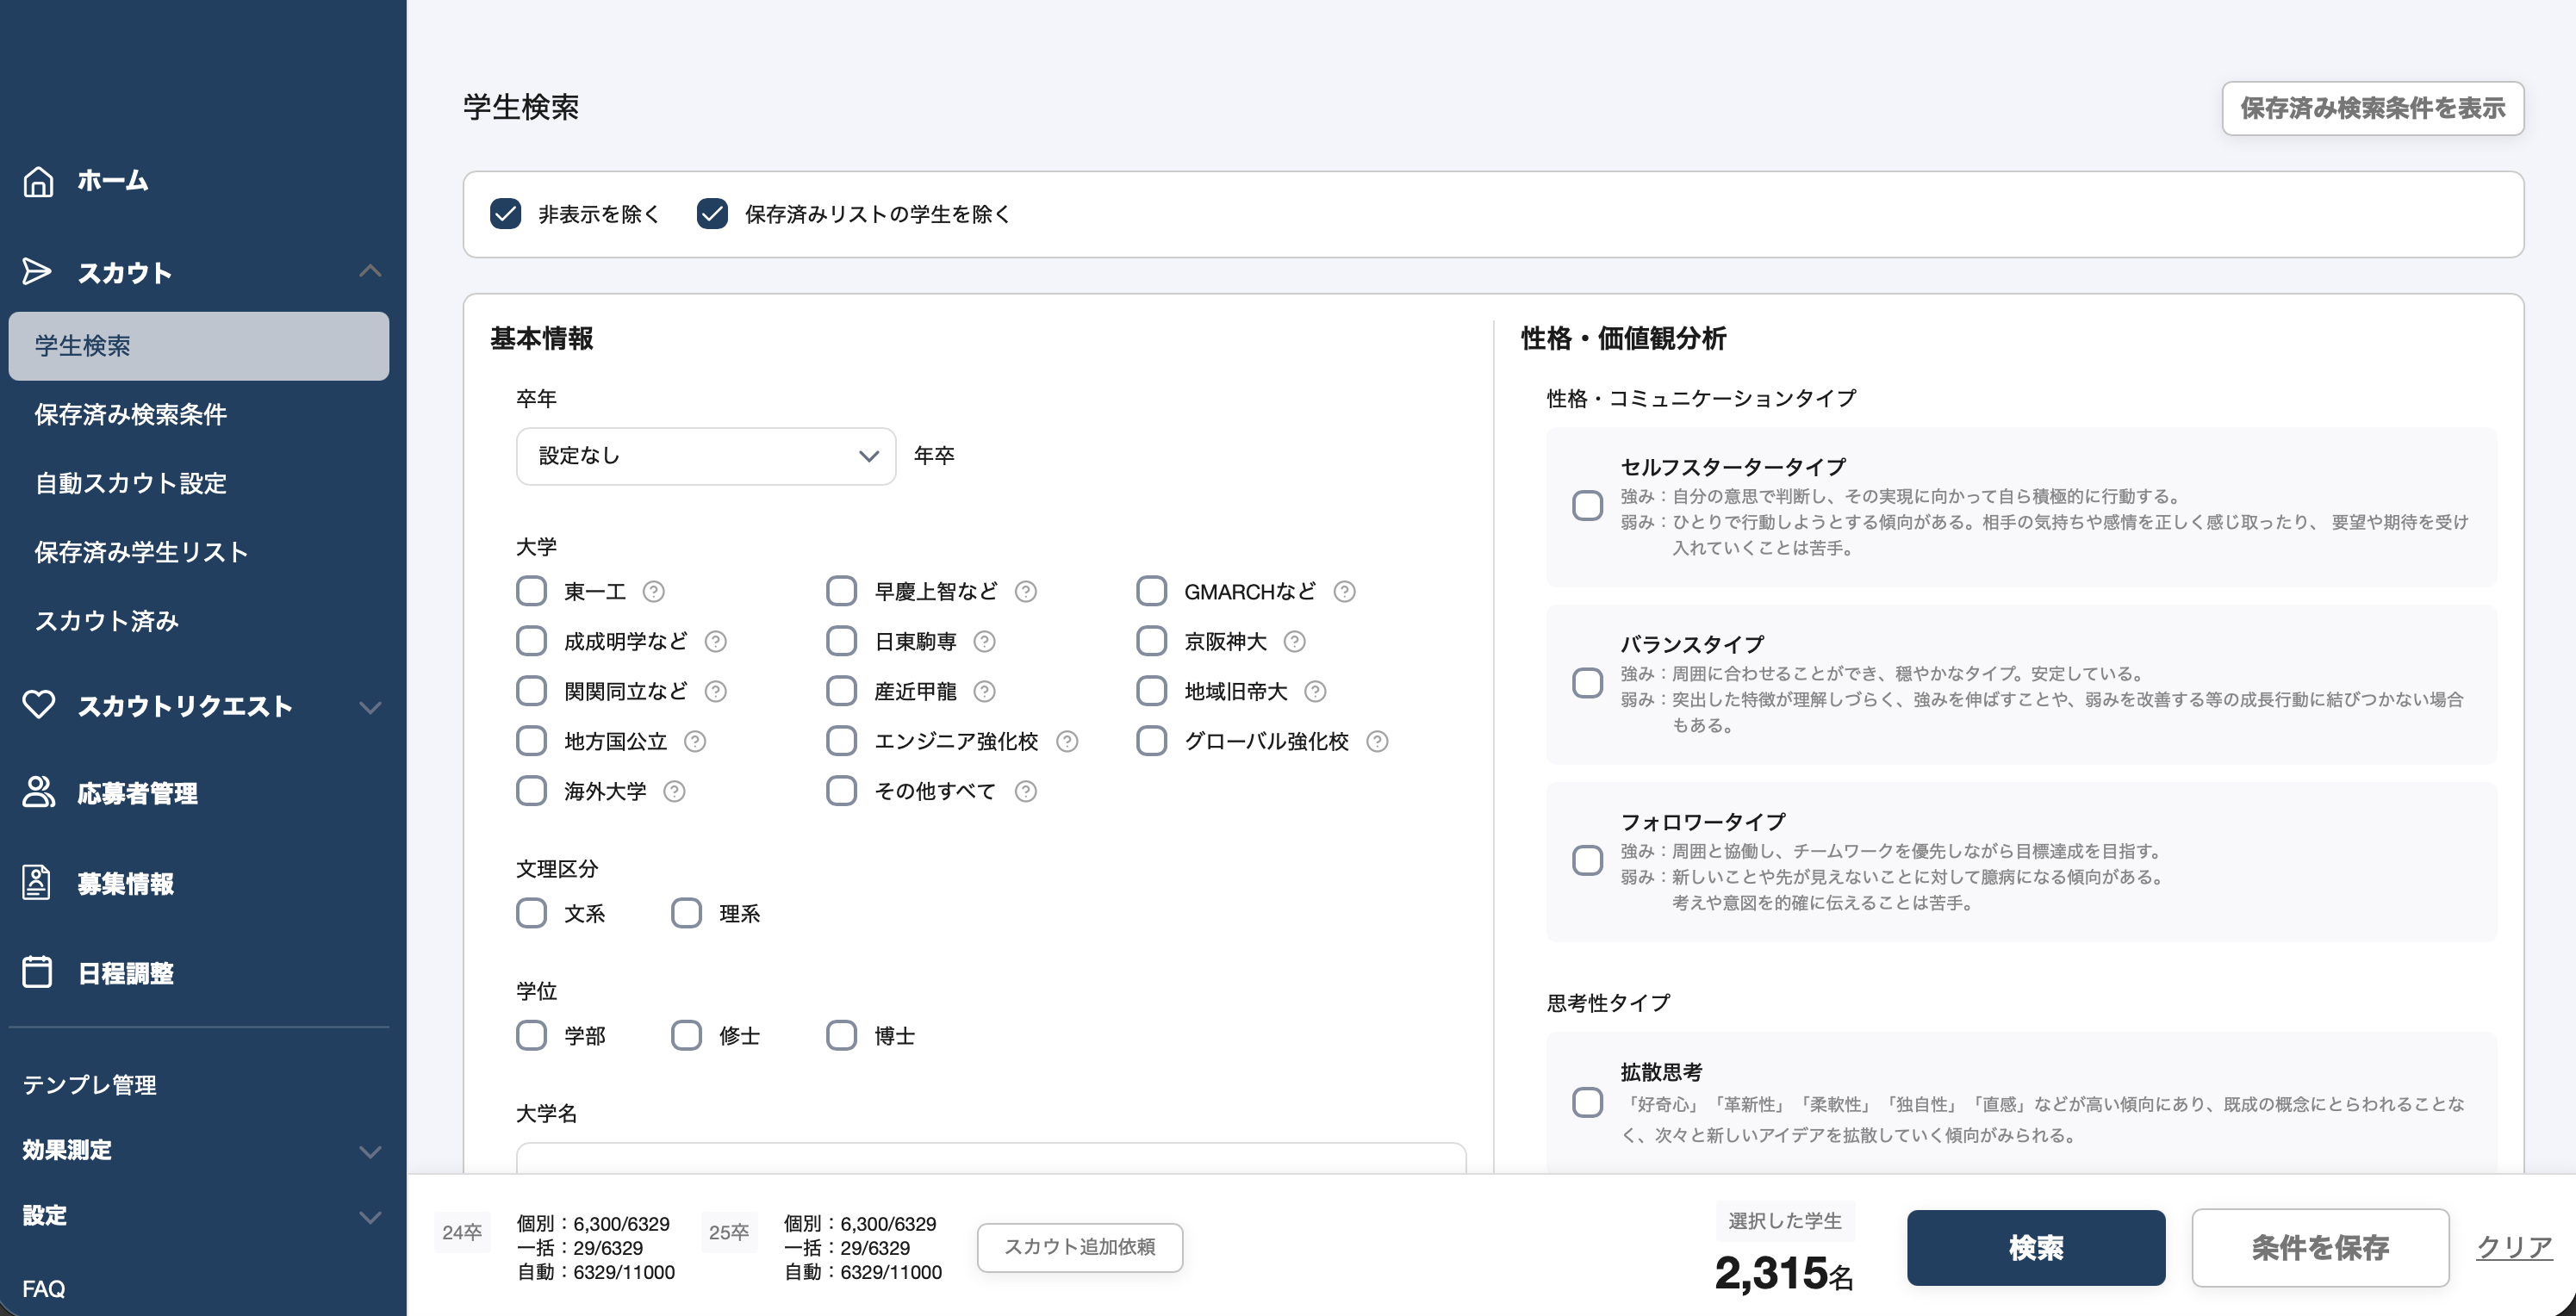Select the セルフスタータータイプ checkbox

tap(1587, 506)
